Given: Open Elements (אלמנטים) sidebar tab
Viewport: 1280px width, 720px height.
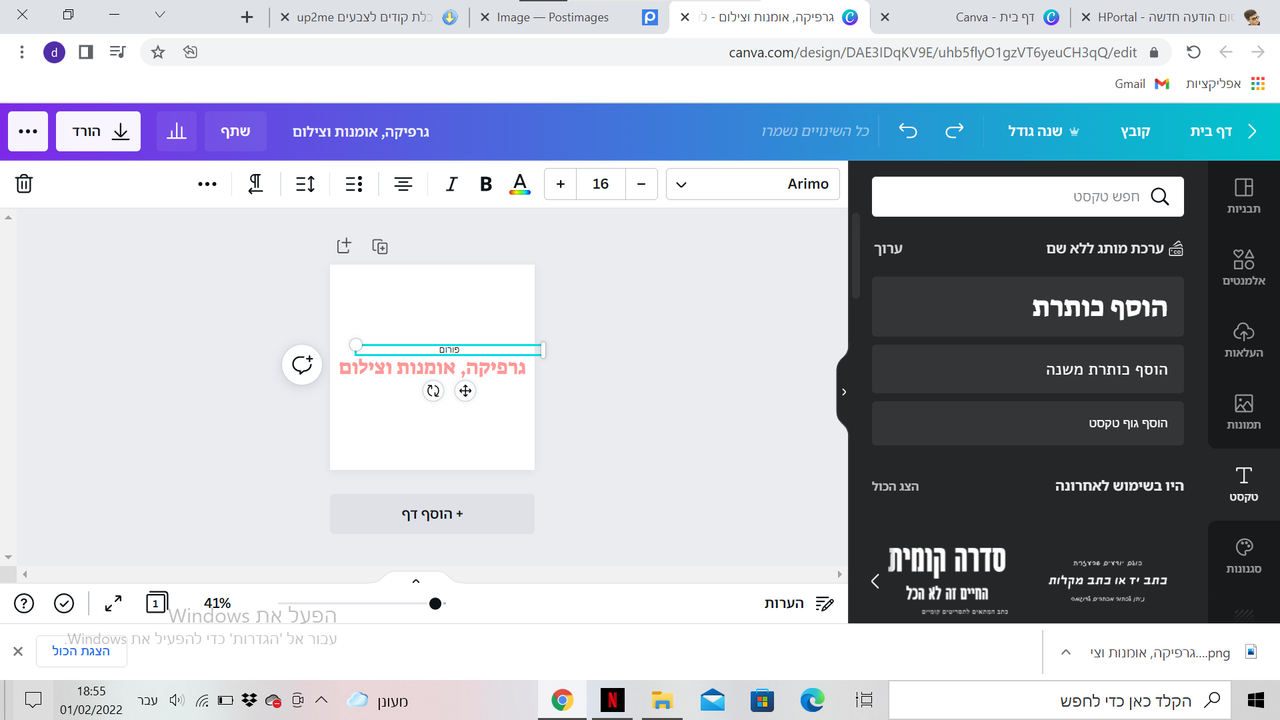Looking at the screenshot, I should click(x=1244, y=267).
